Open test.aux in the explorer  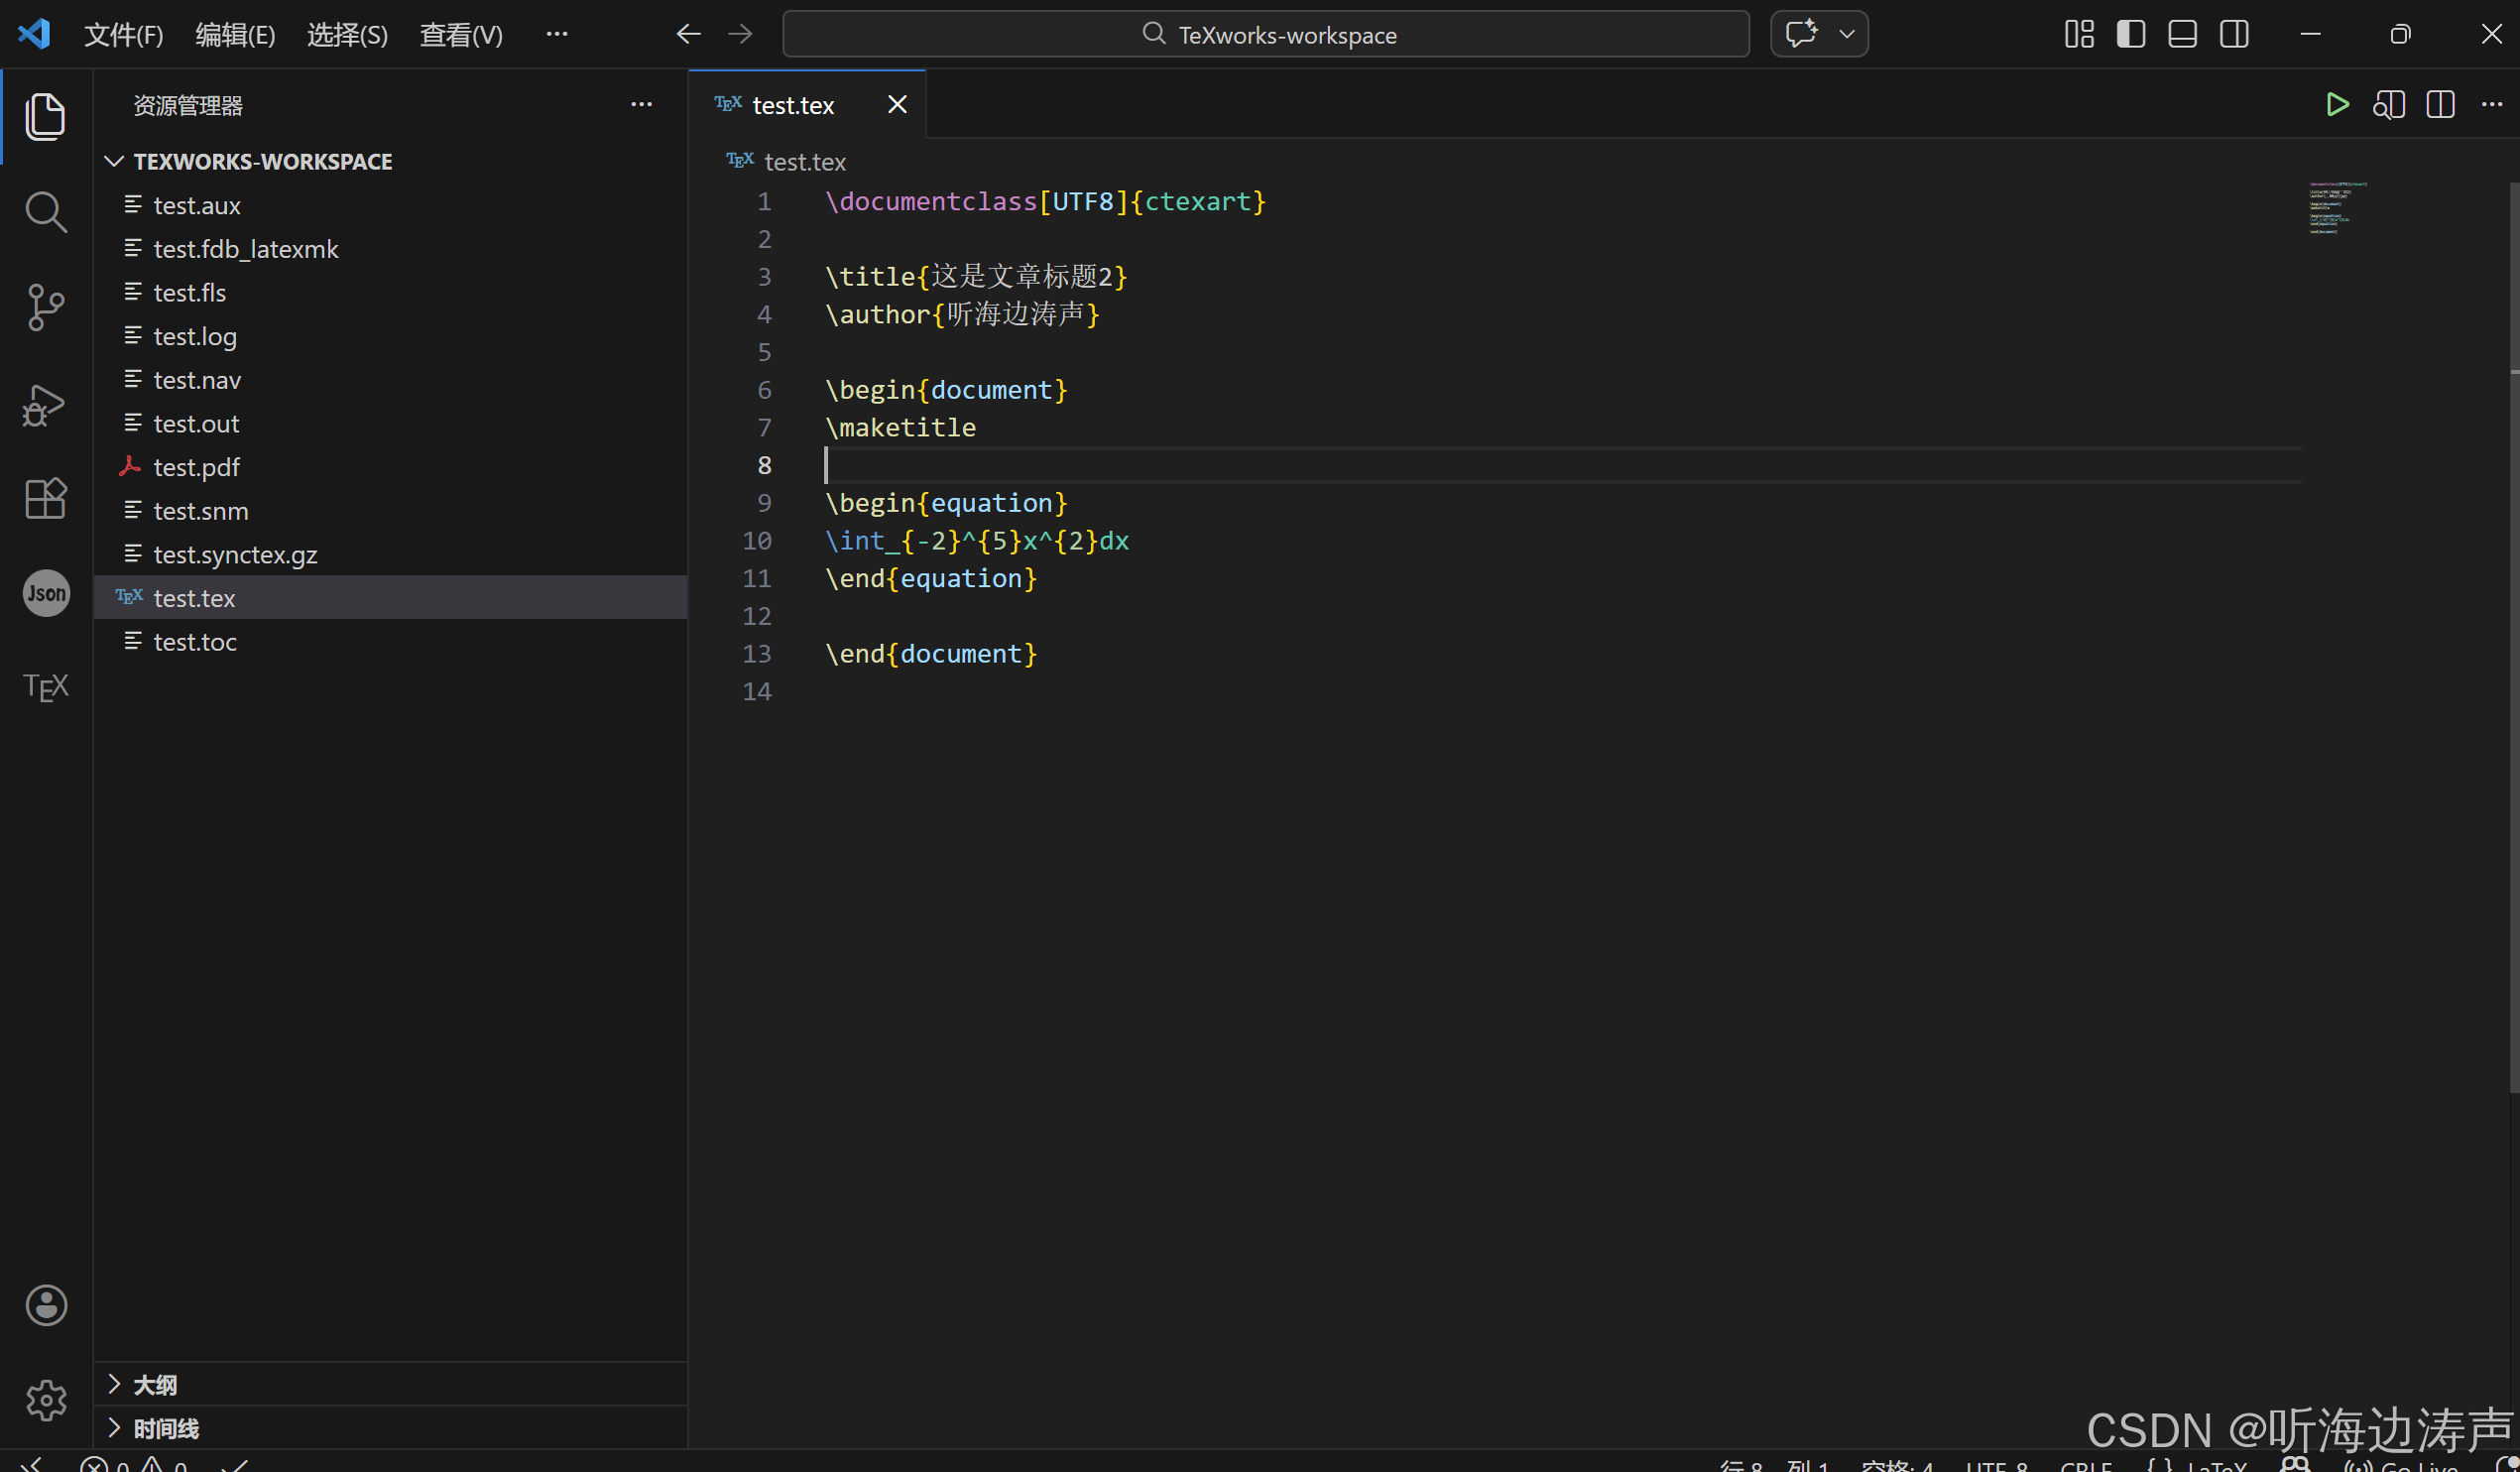point(392,205)
